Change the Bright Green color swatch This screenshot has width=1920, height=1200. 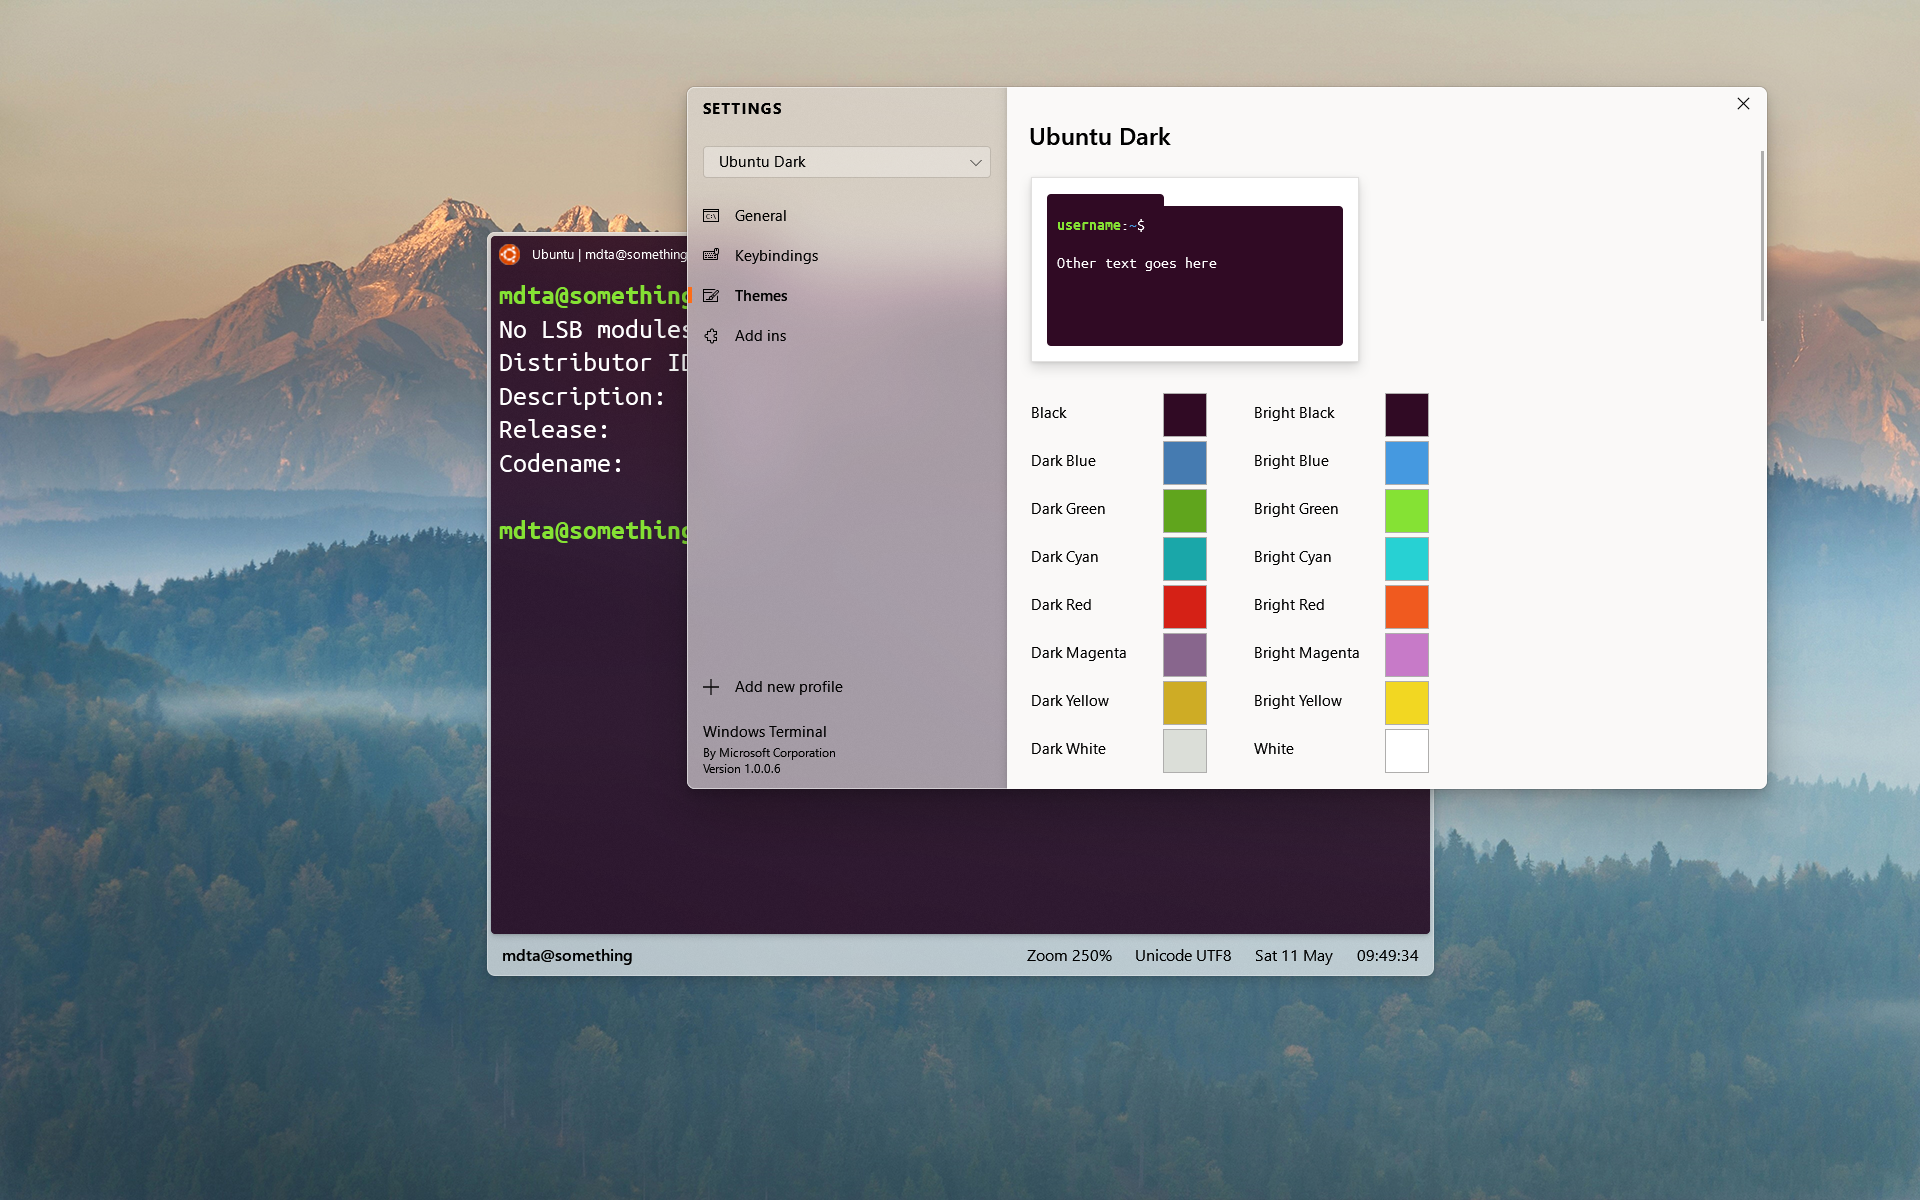click(x=1406, y=510)
